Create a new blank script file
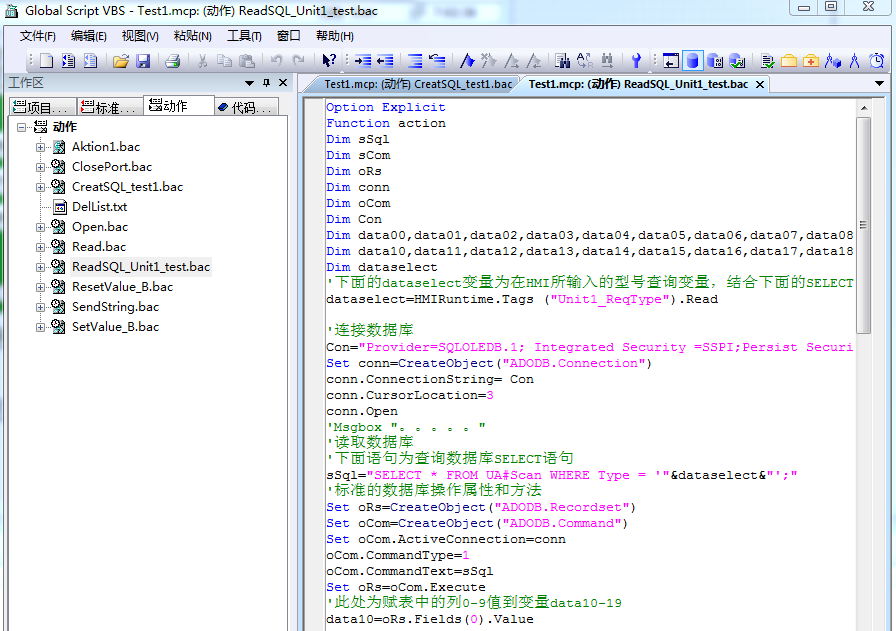Viewport: 896px width, 631px height. [46, 61]
